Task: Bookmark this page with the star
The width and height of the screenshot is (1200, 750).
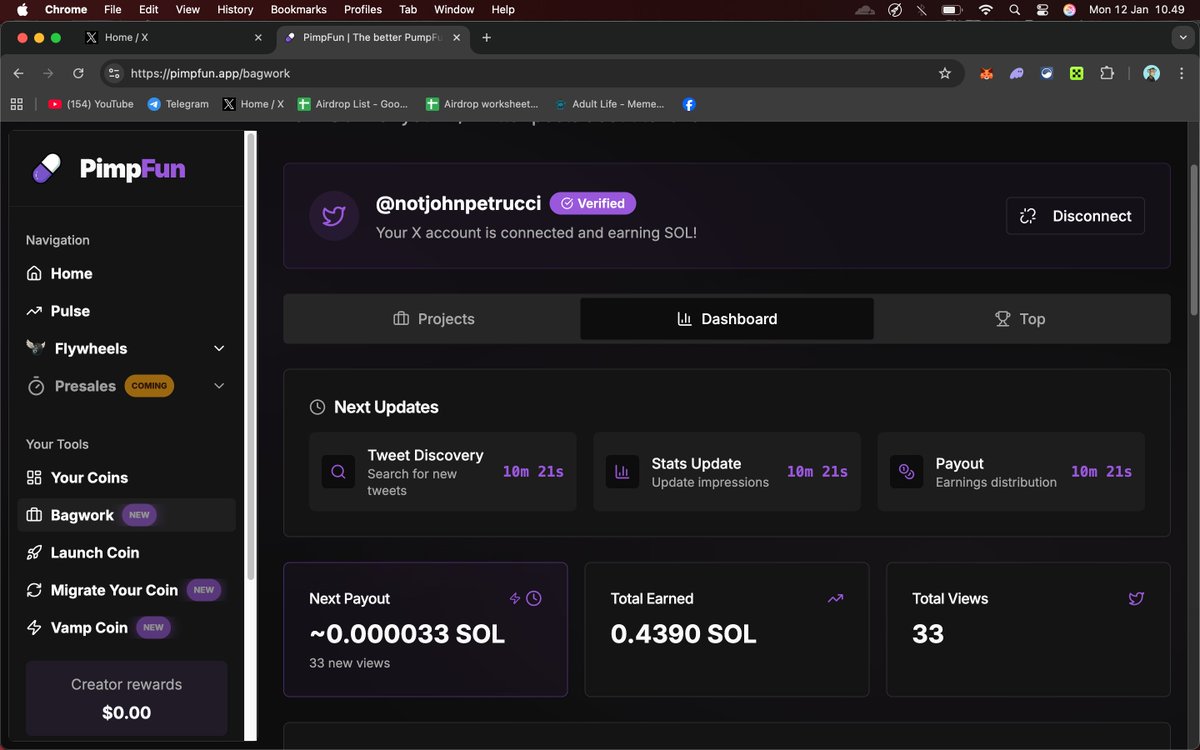Action: tap(944, 73)
